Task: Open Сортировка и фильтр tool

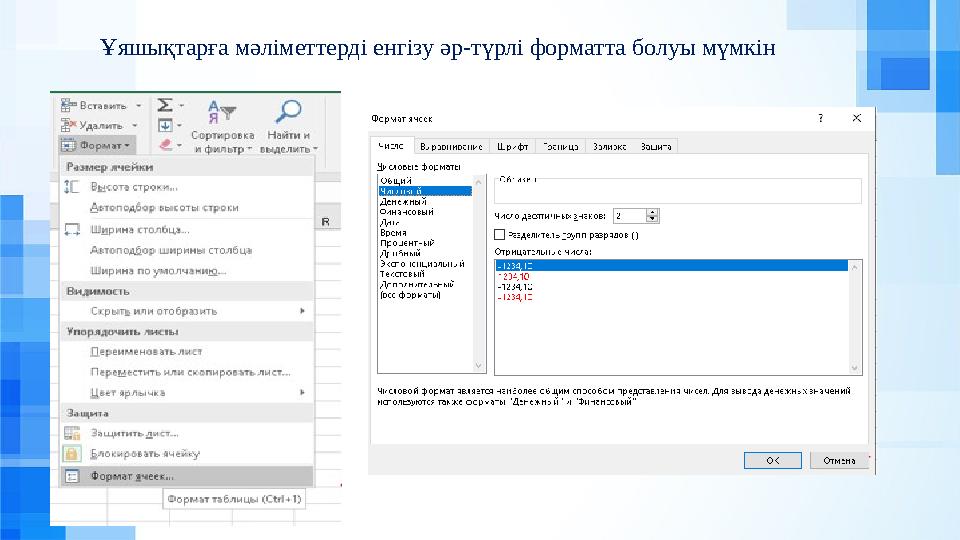Action: pos(222,126)
